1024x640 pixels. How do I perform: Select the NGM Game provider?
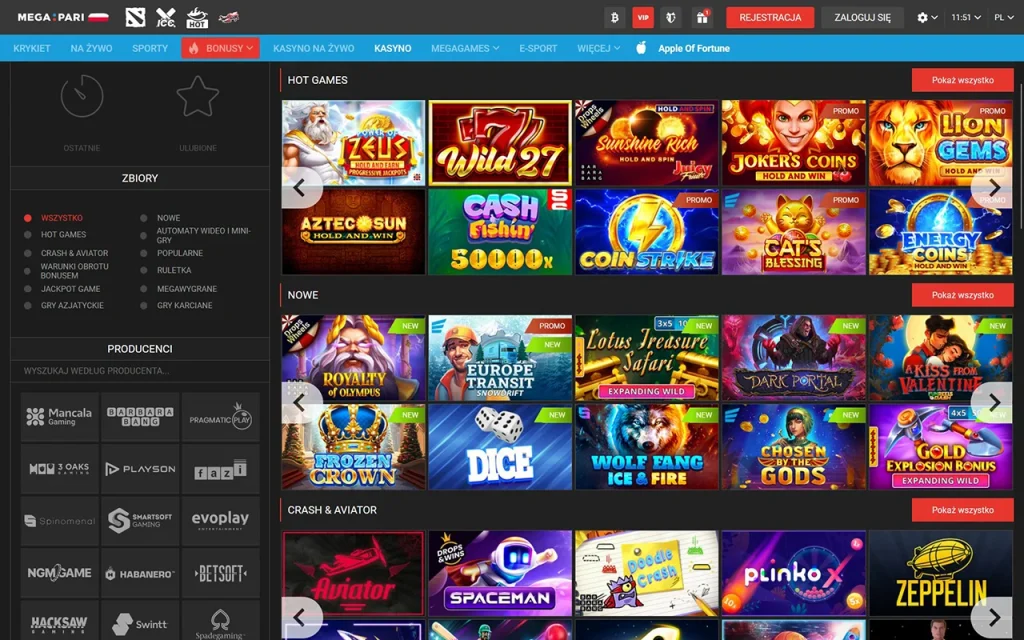59,573
